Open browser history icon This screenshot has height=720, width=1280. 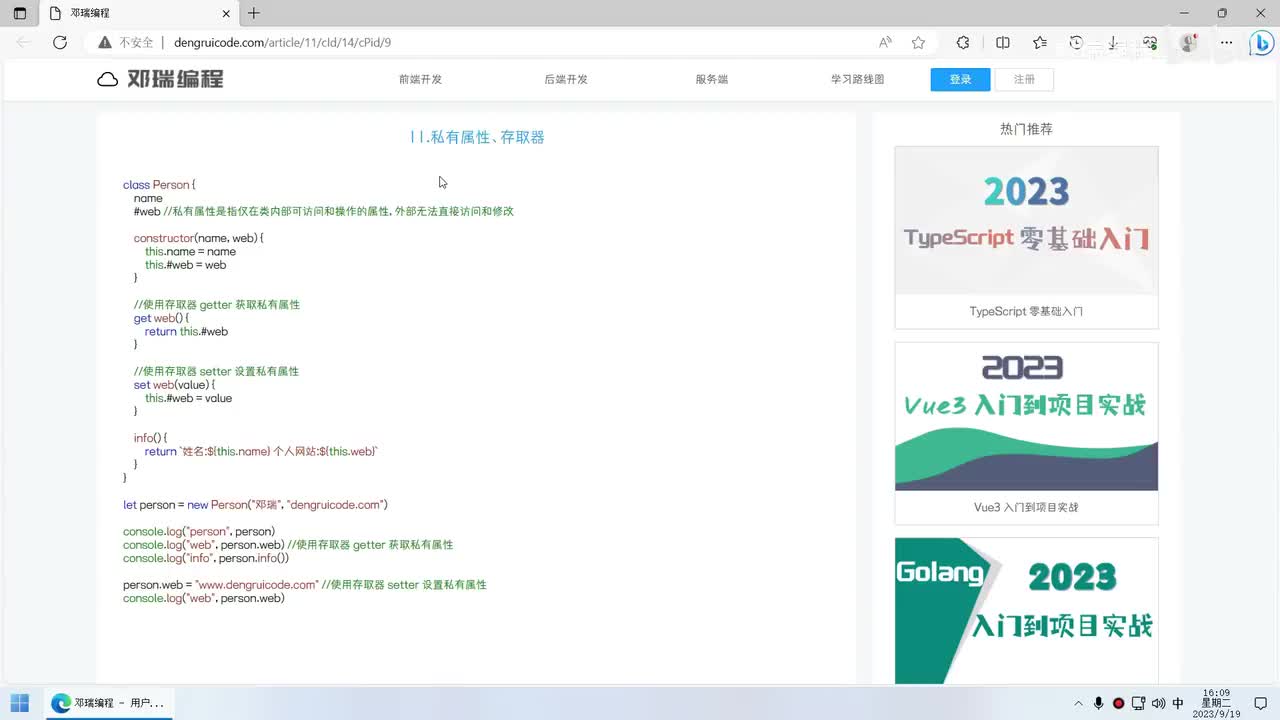[x=1076, y=42]
